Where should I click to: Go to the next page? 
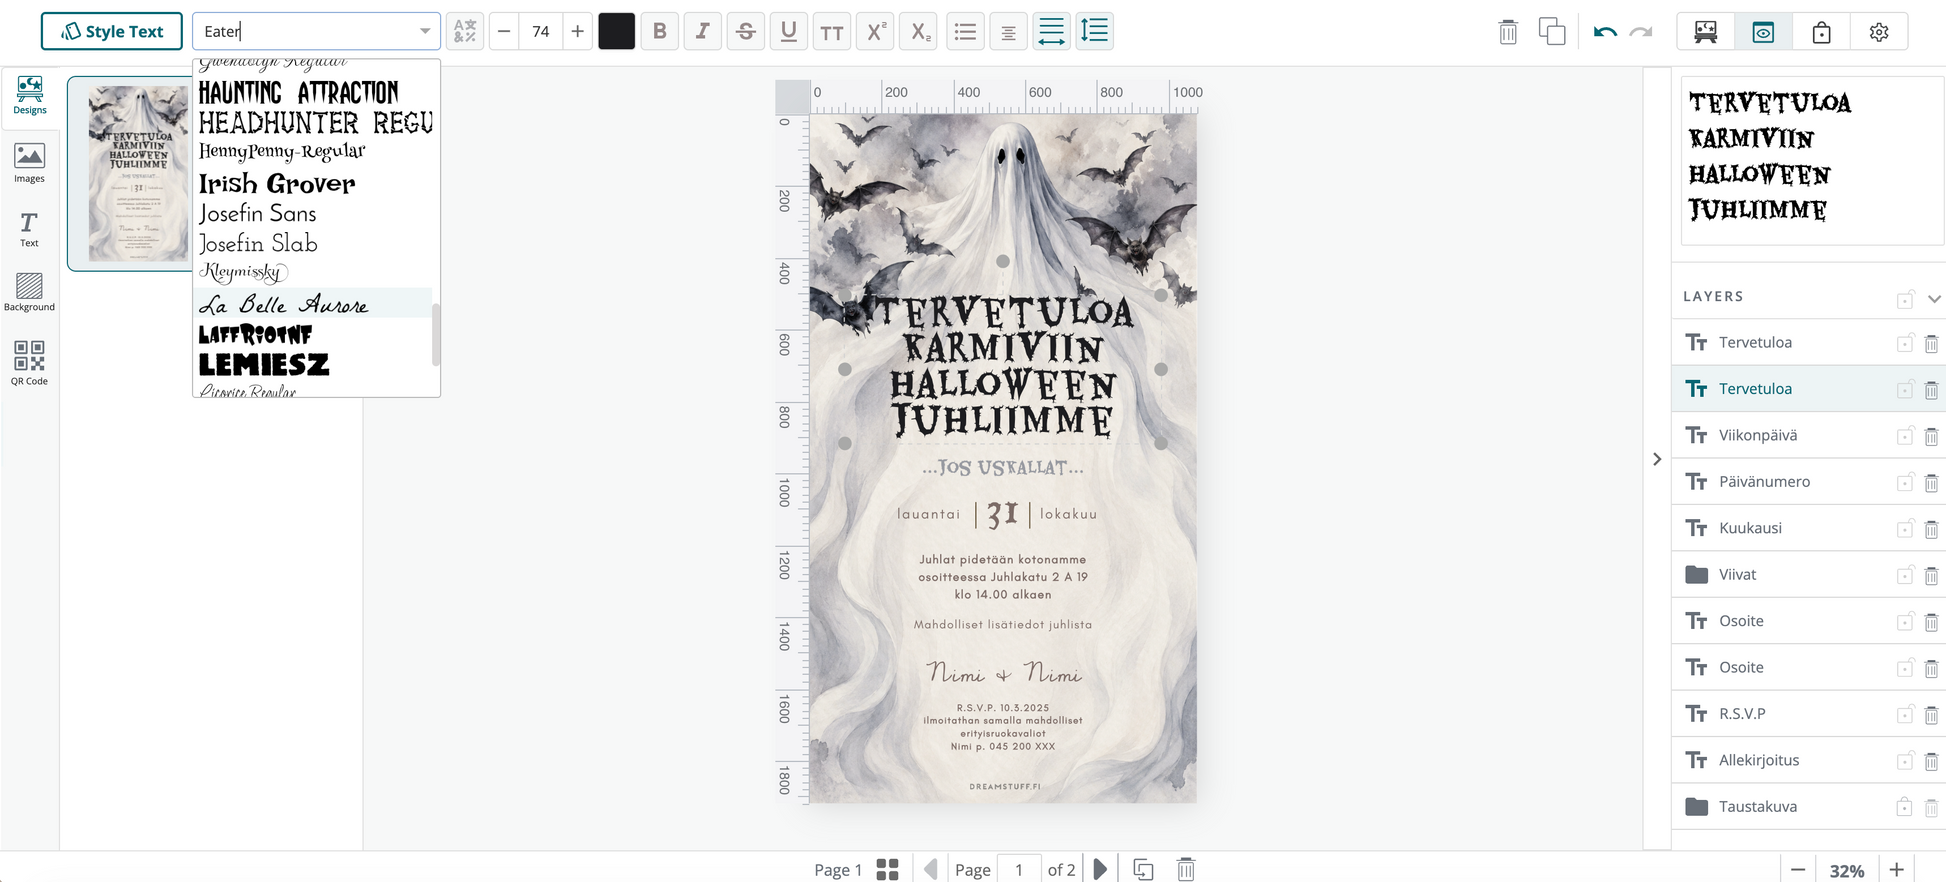coord(1100,869)
